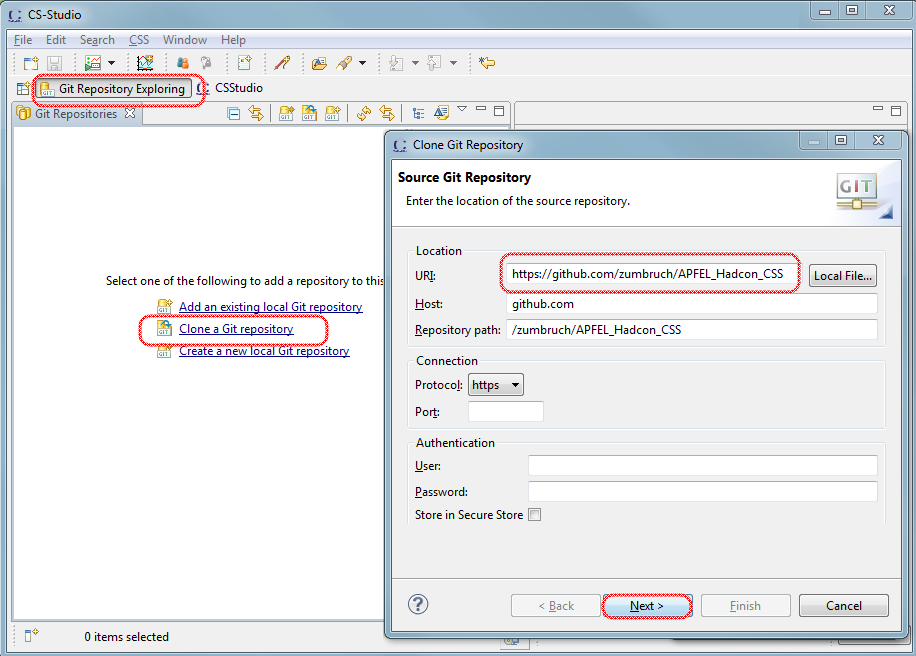The height and width of the screenshot is (656, 916).
Task: Open the CSS menu
Action: pos(139,40)
